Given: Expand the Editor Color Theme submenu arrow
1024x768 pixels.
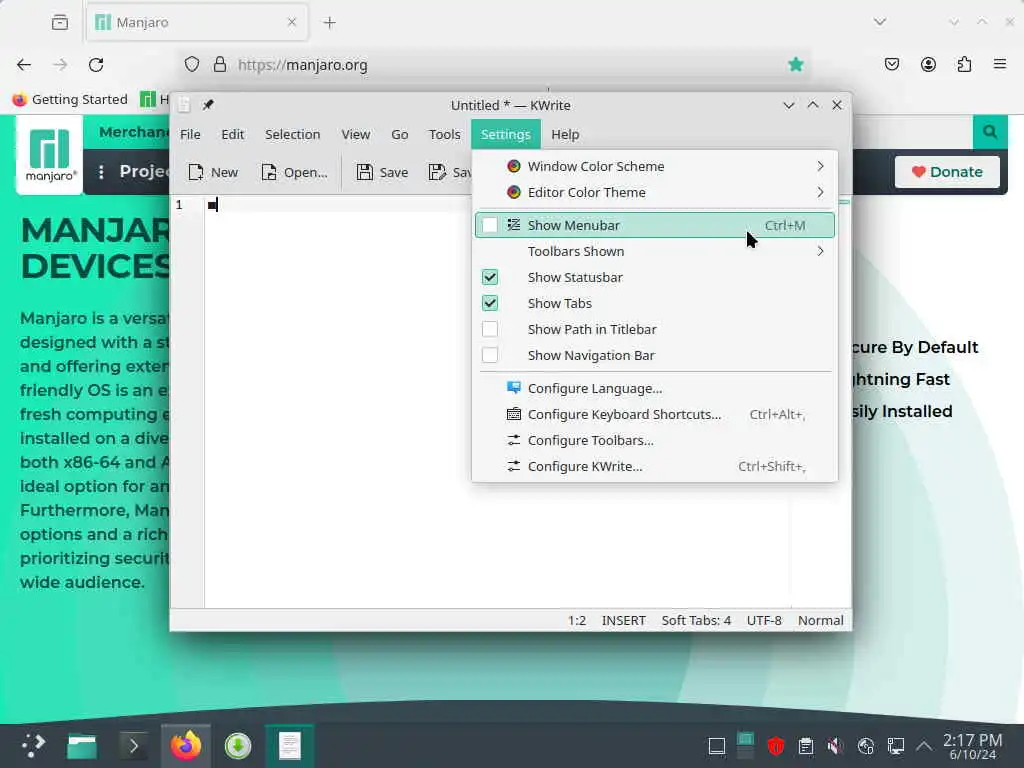Looking at the screenshot, I should pyautogui.click(x=820, y=193).
